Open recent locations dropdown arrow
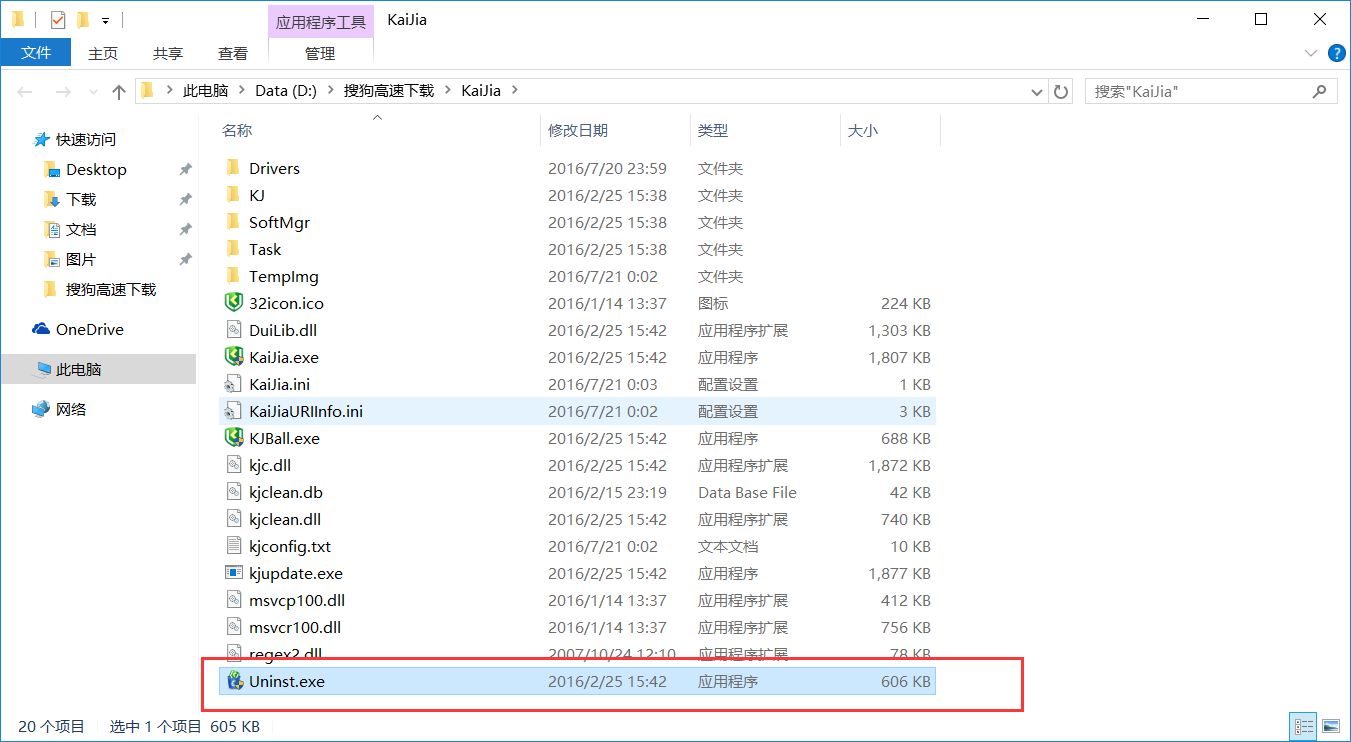 point(92,92)
